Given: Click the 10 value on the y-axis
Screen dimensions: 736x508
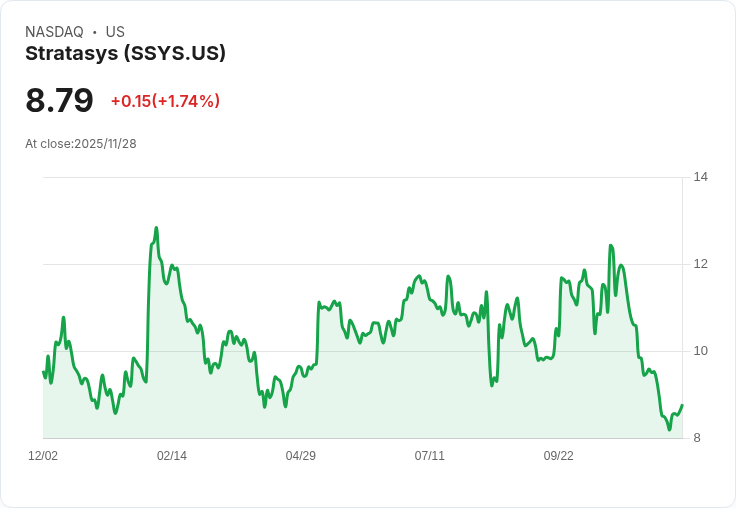Looking at the screenshot, I should 700,351.
